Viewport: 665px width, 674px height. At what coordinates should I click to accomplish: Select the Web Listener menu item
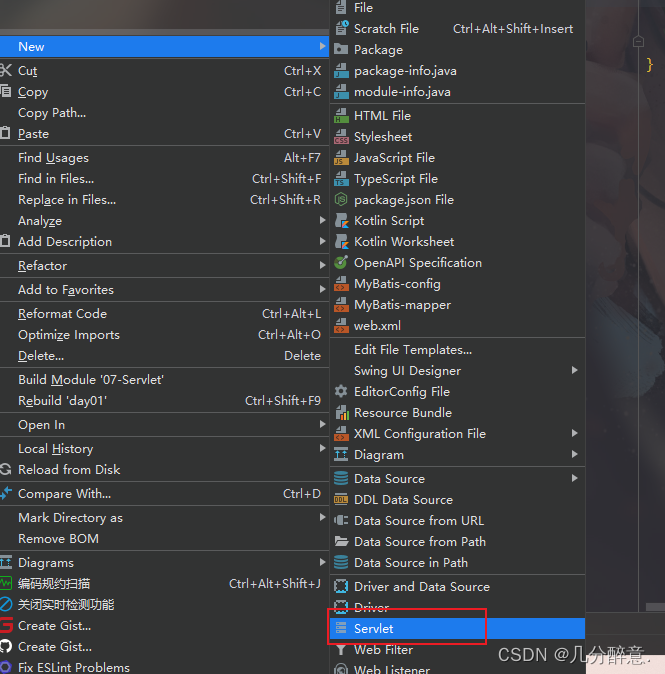(457, 669)
